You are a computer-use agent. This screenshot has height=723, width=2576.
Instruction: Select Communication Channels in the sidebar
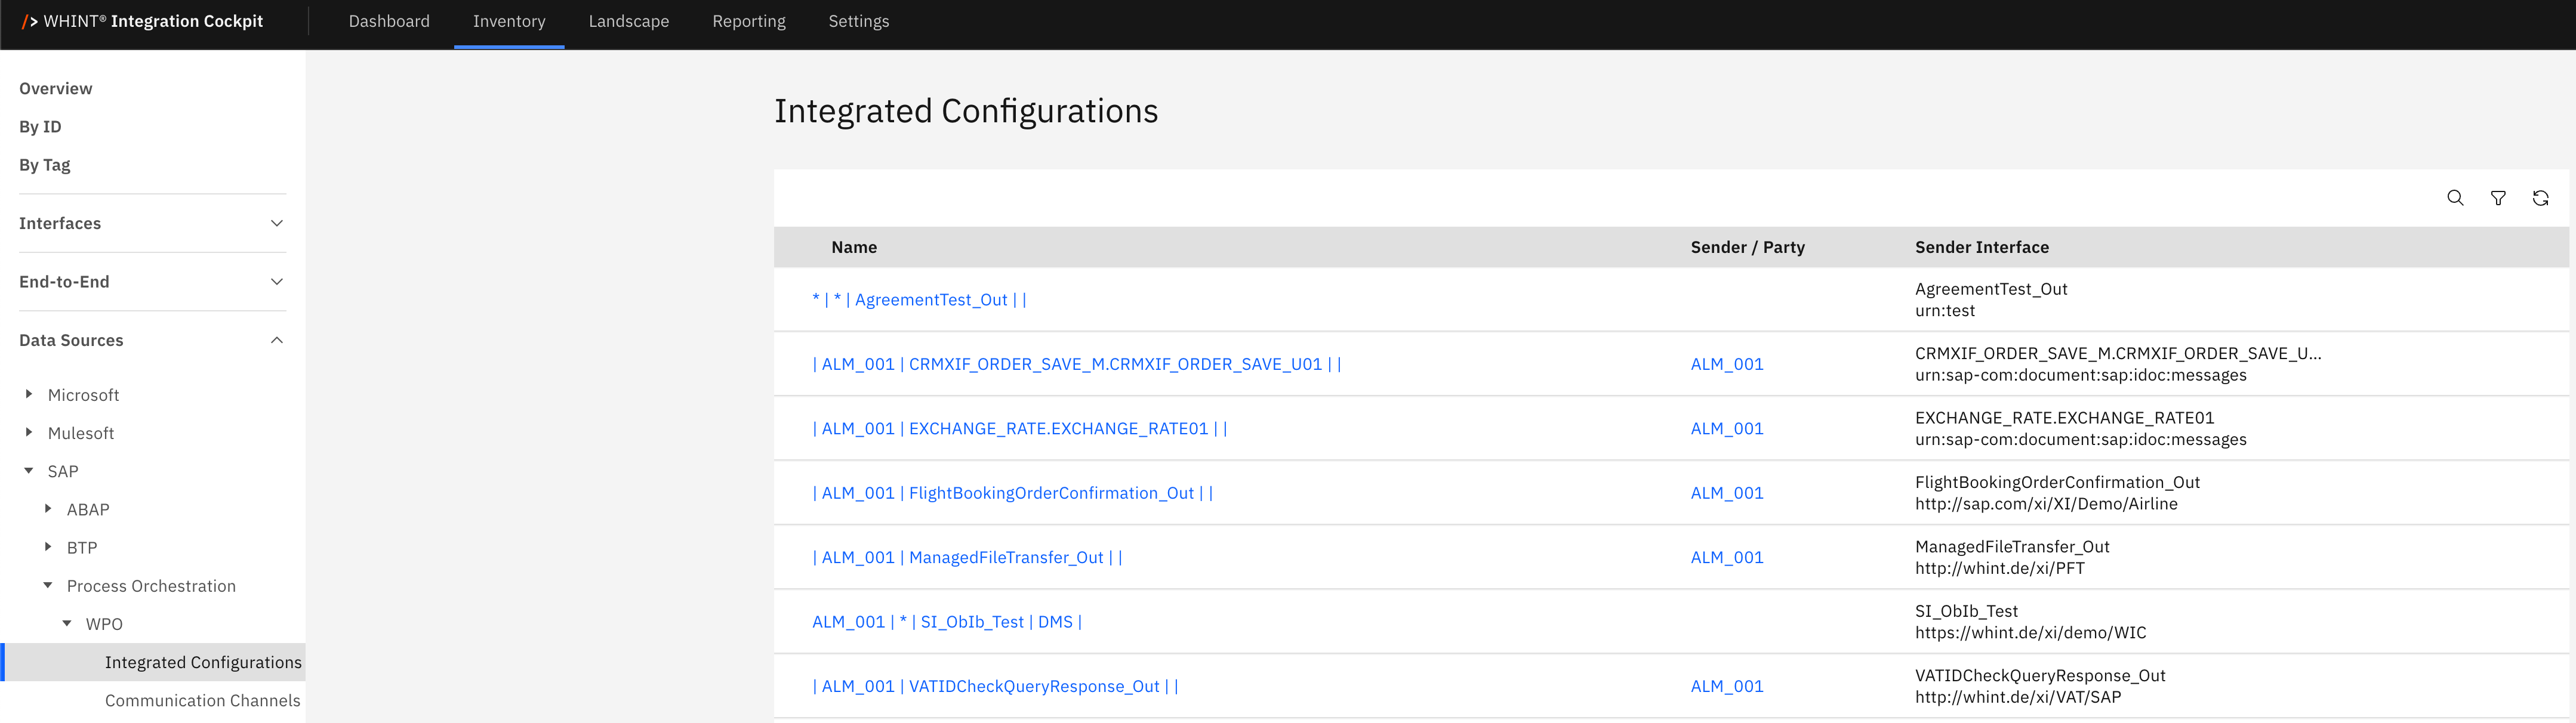202,700
